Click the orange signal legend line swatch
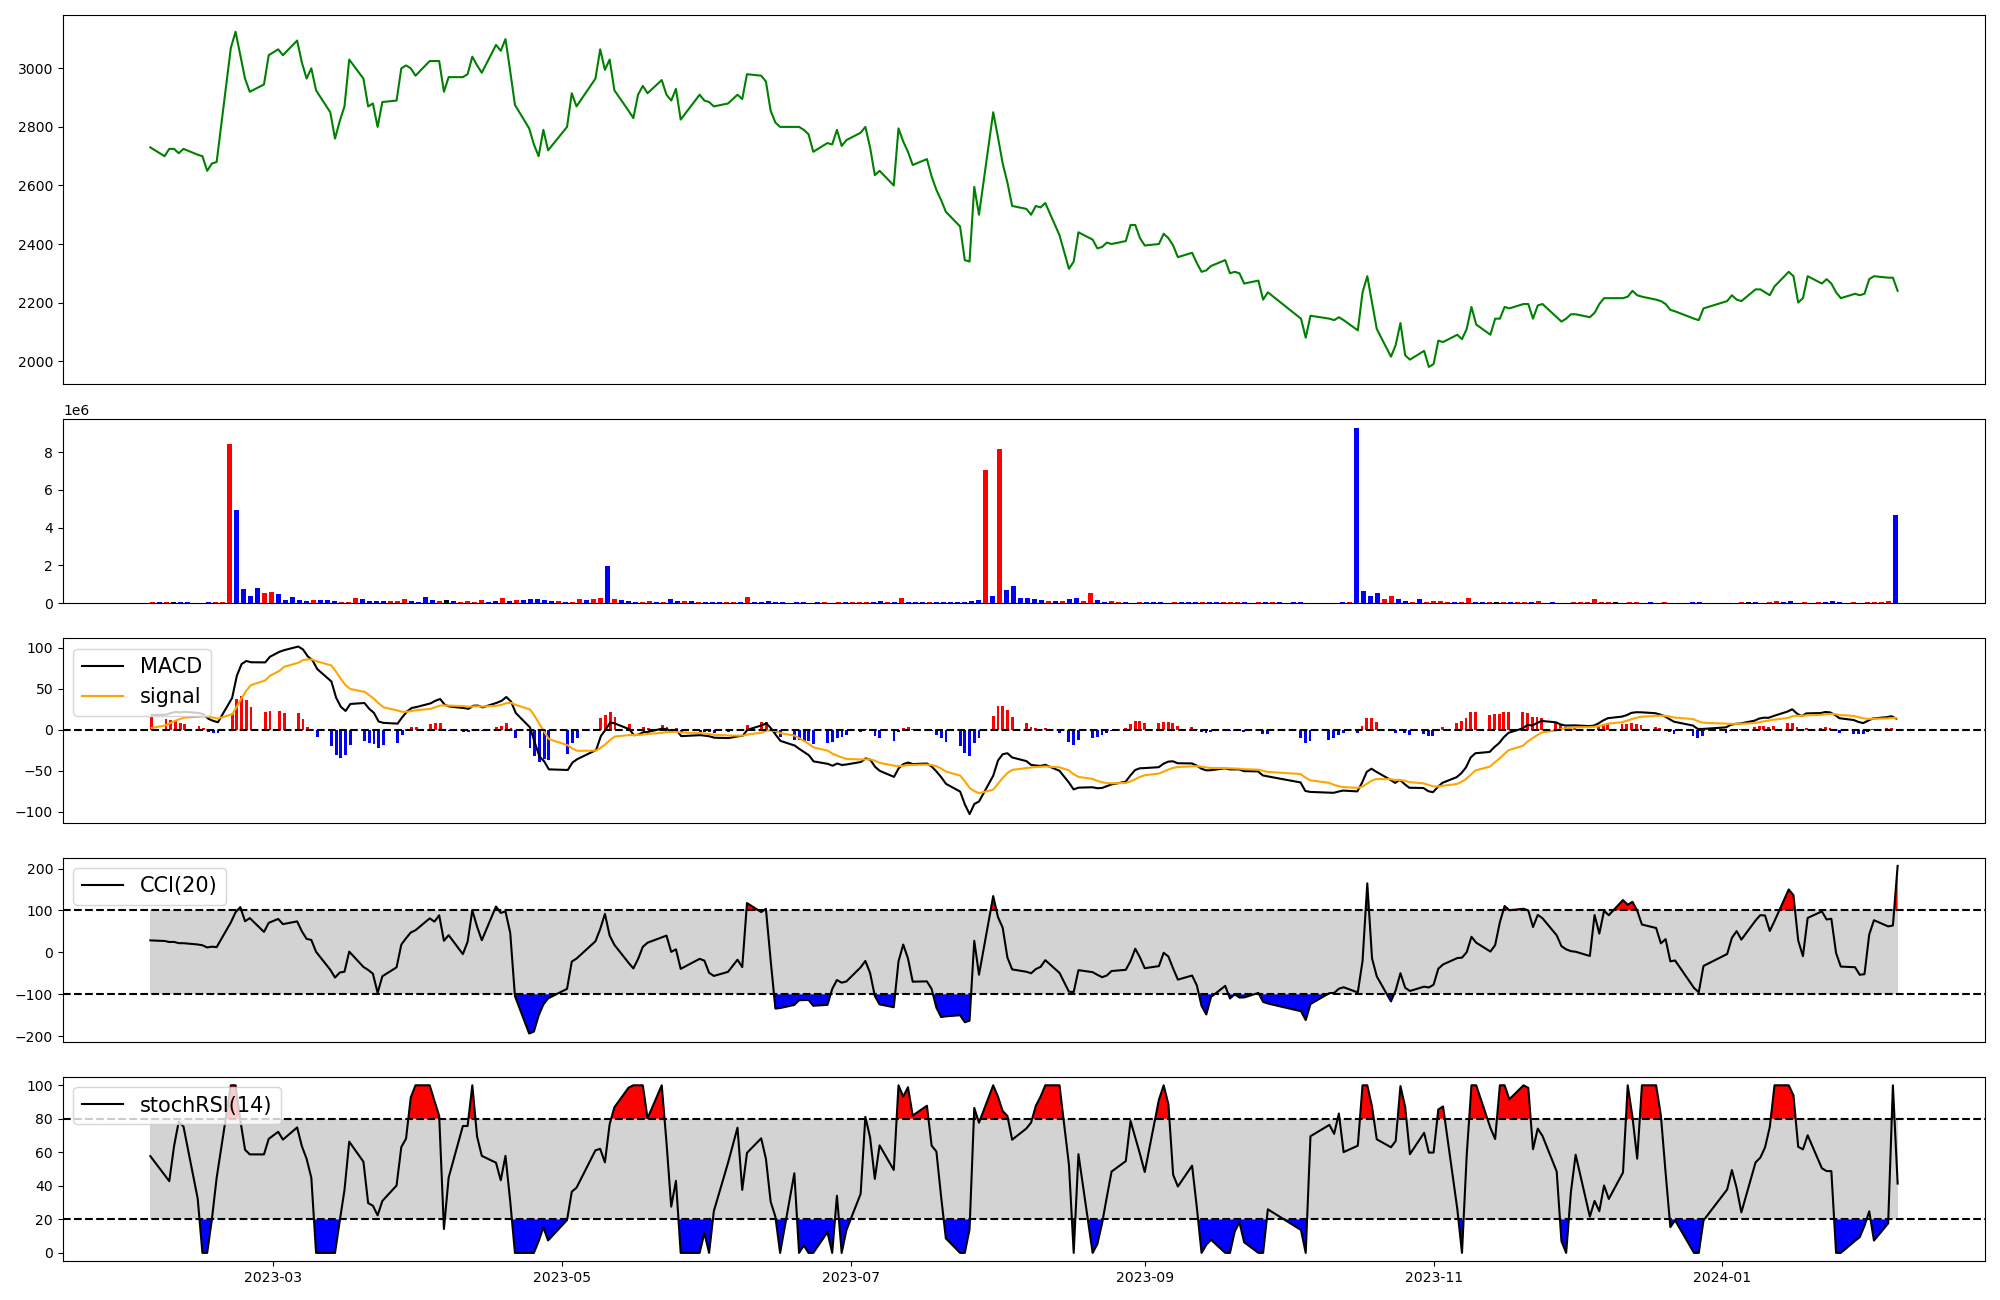2000x1300 pixels. [102, 696]
